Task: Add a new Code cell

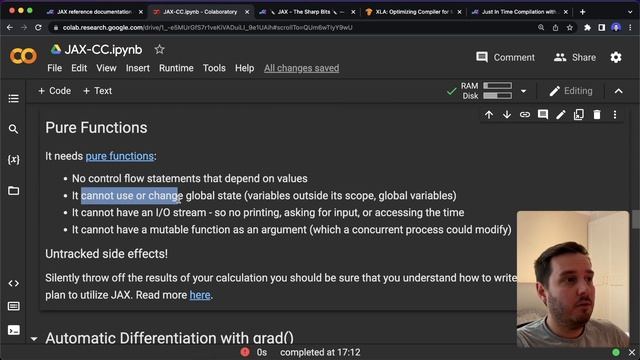Action: pyautogui.click(x=54, y=91)
